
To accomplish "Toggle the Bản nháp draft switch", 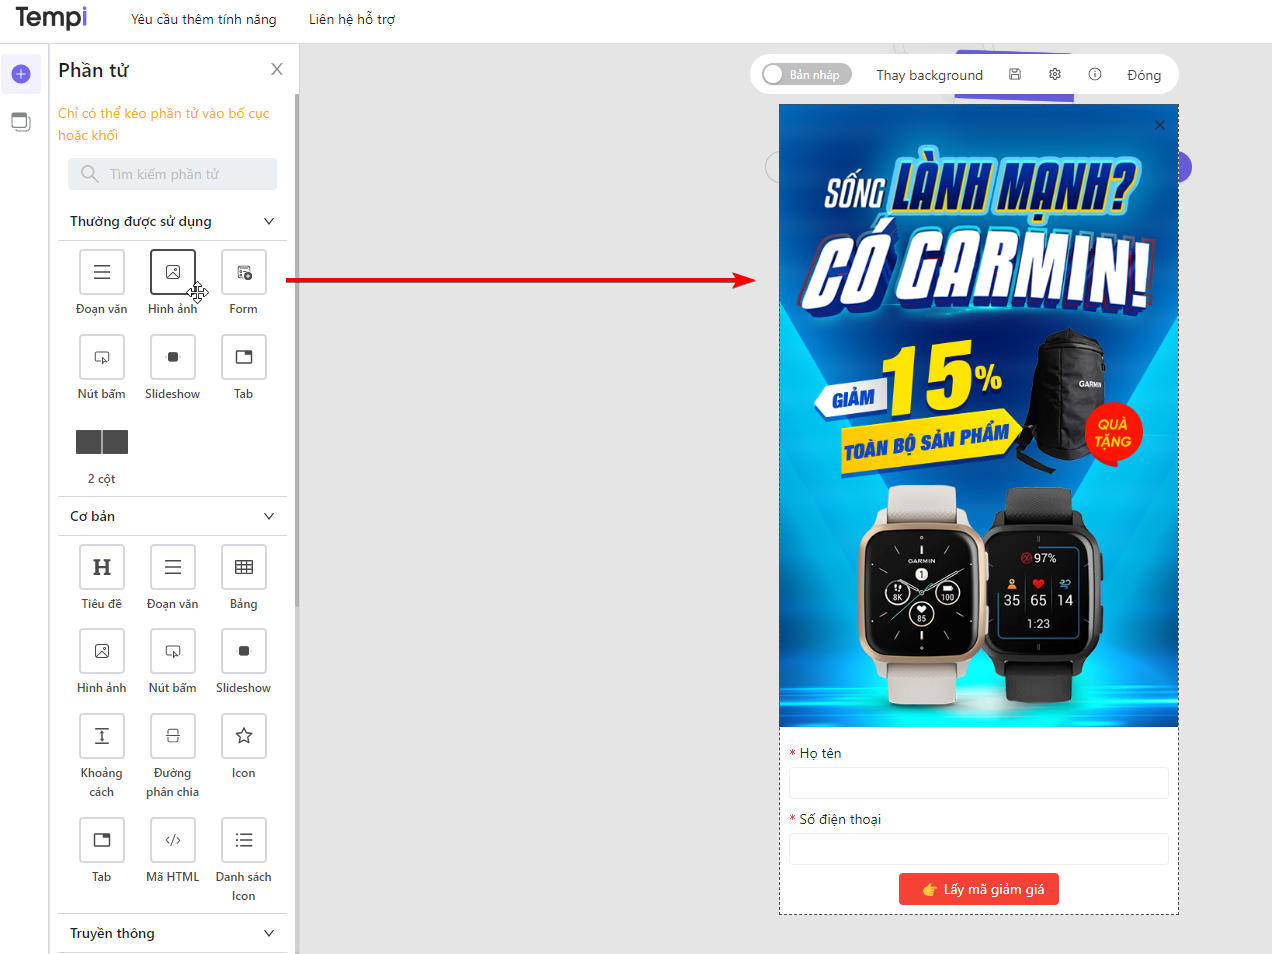I will click(x=806, y=74).
